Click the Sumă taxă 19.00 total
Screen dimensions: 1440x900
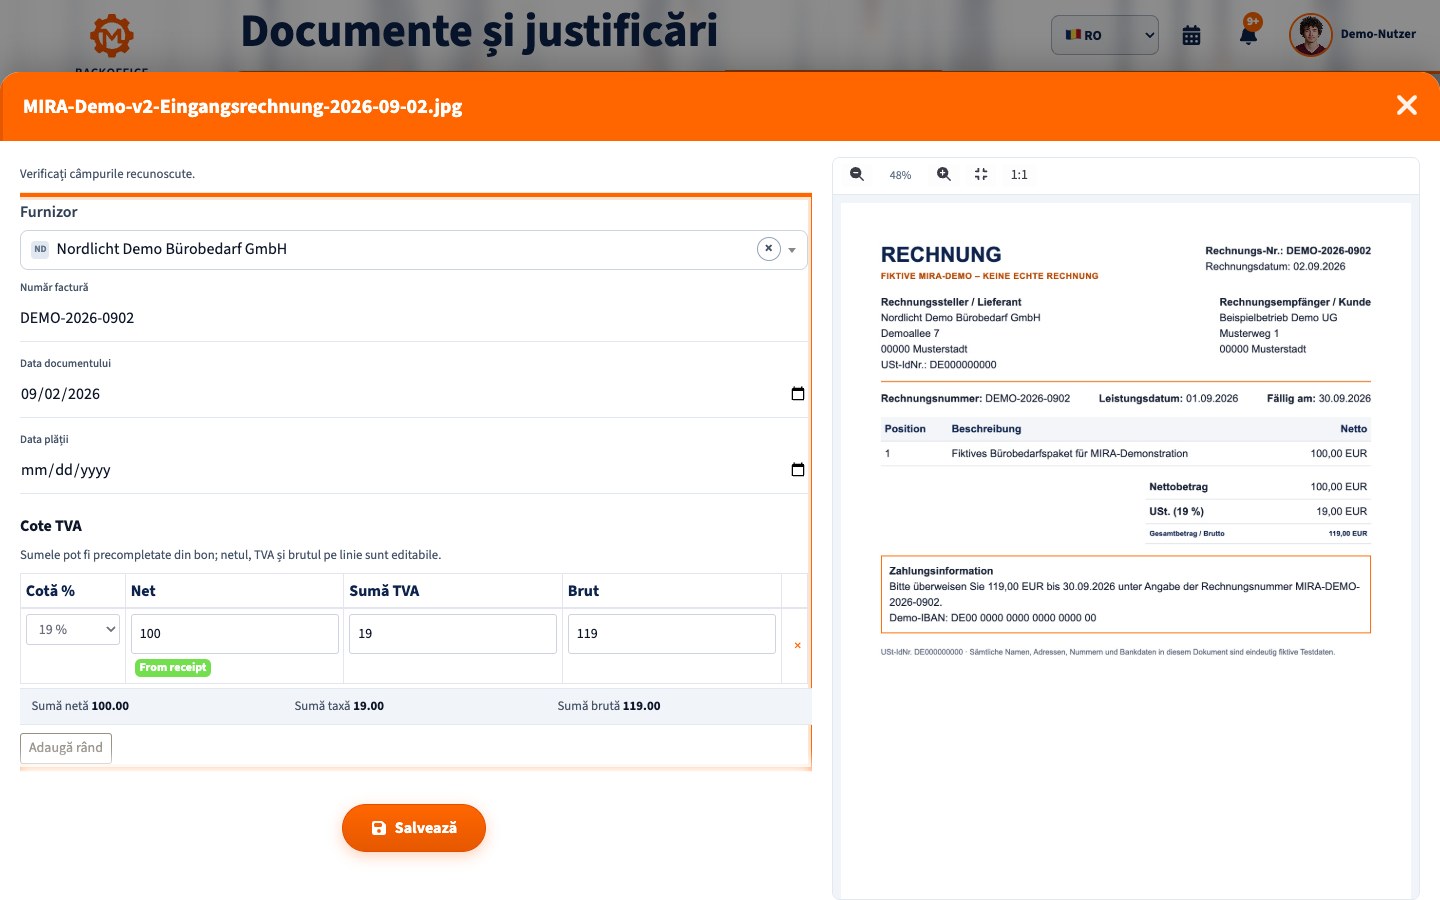(x=339, y=706)
